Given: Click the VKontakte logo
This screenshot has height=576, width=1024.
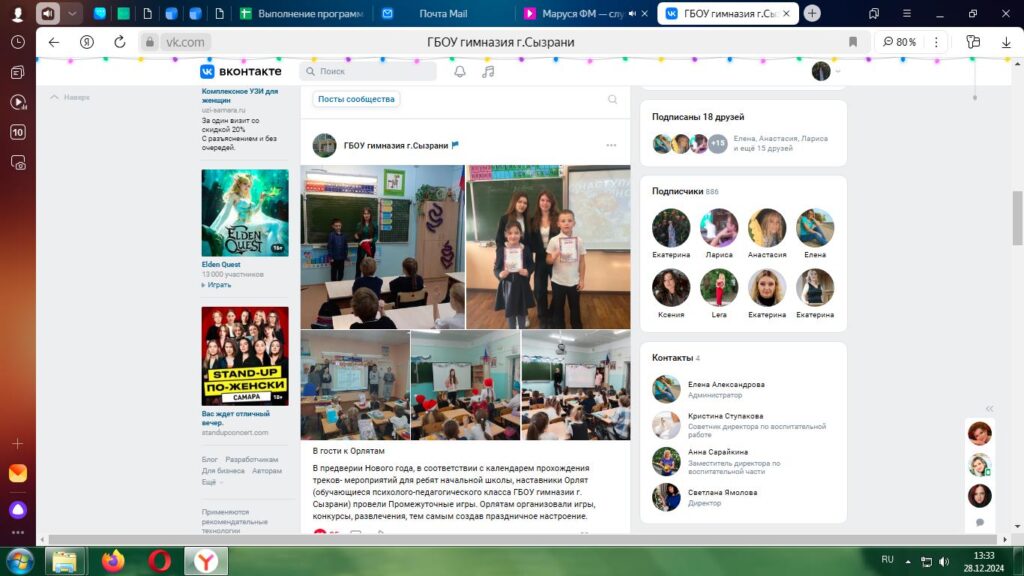Looking at the screenshot, I should [x=240, y=72].
